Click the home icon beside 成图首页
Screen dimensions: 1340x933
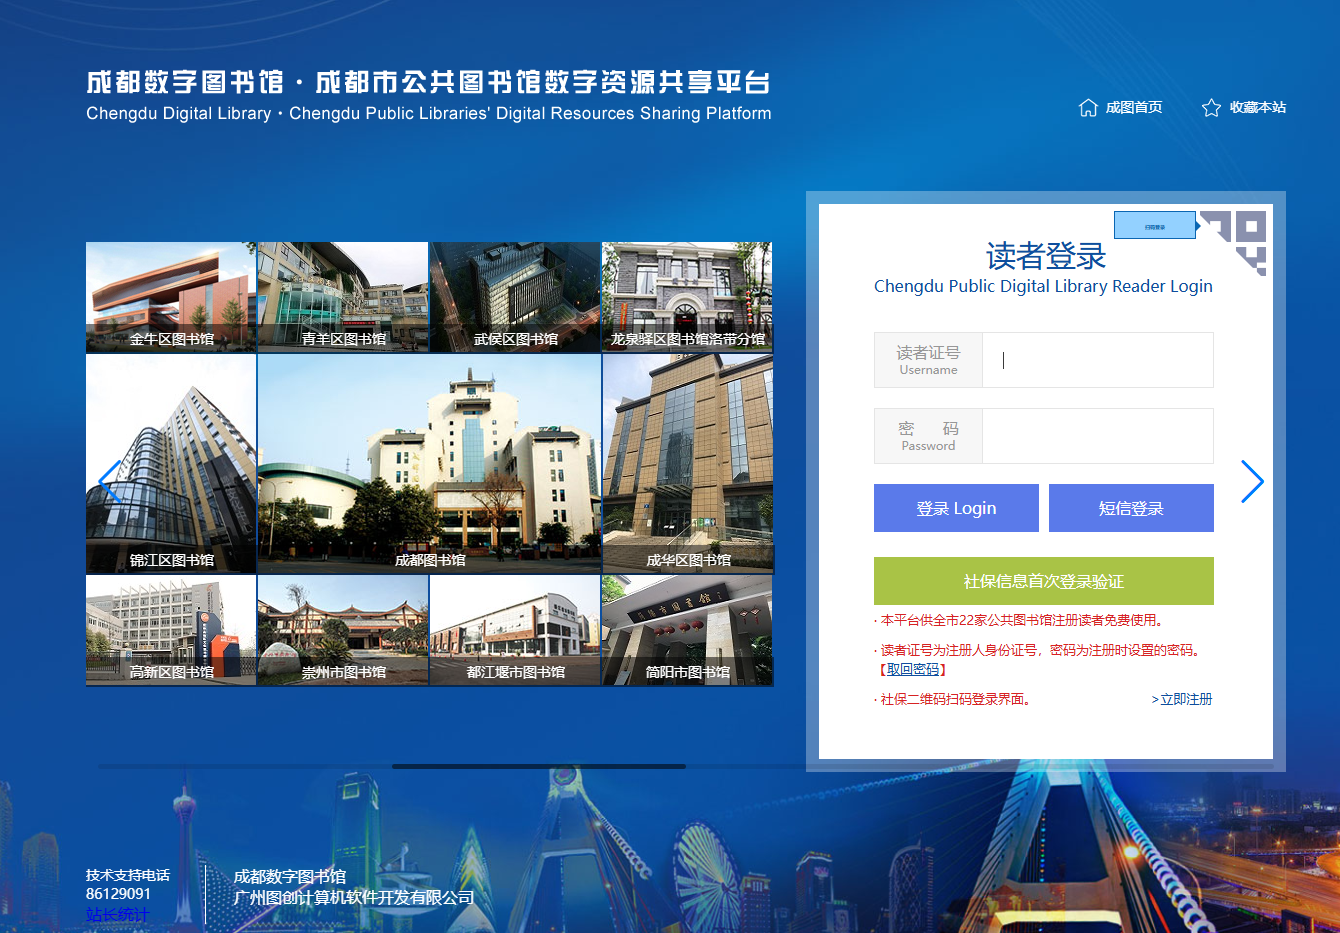click(x=1088, y=107)
